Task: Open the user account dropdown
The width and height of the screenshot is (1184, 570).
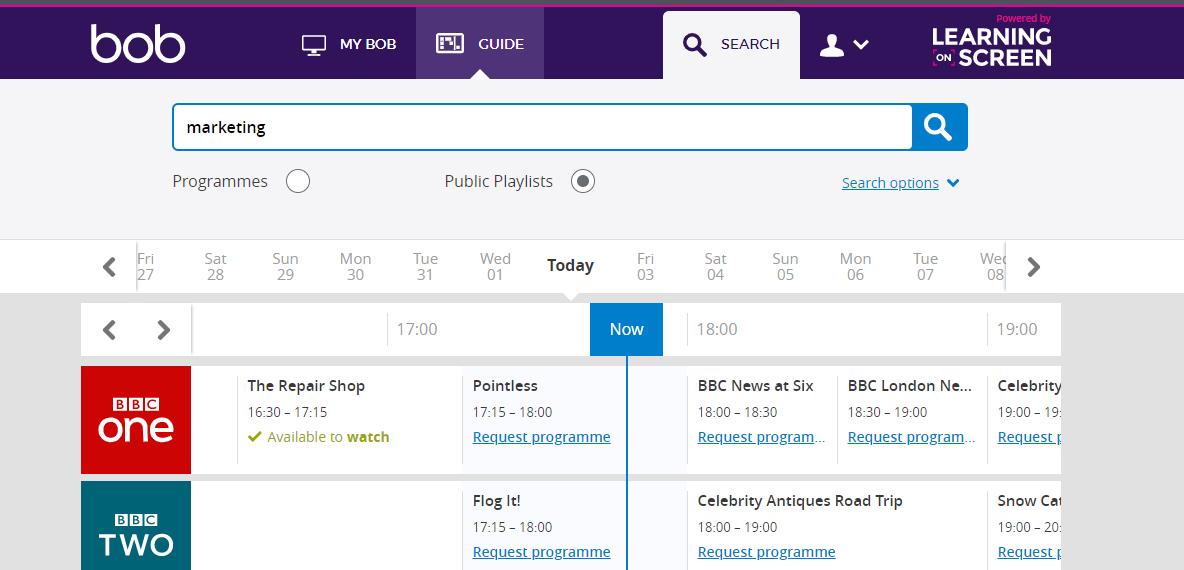Action: click(844, 45)
